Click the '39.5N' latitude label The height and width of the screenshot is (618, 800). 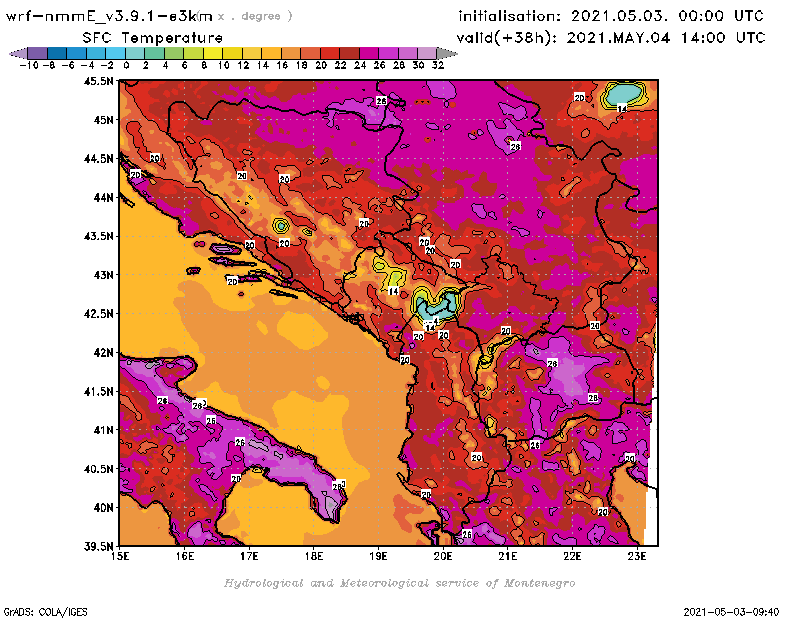click(x=98, y=547)
